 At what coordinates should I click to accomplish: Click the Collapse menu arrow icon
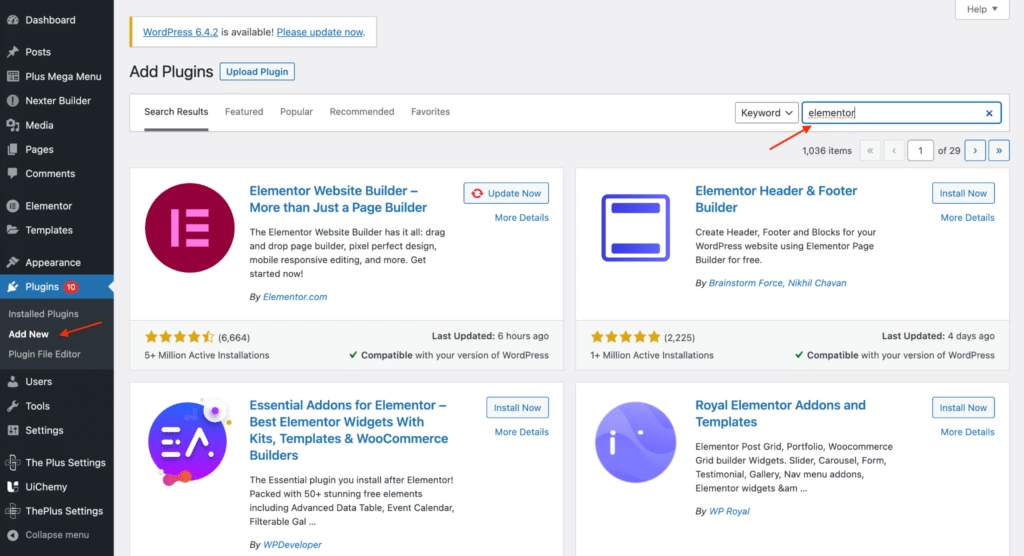(x=12, y=535)
